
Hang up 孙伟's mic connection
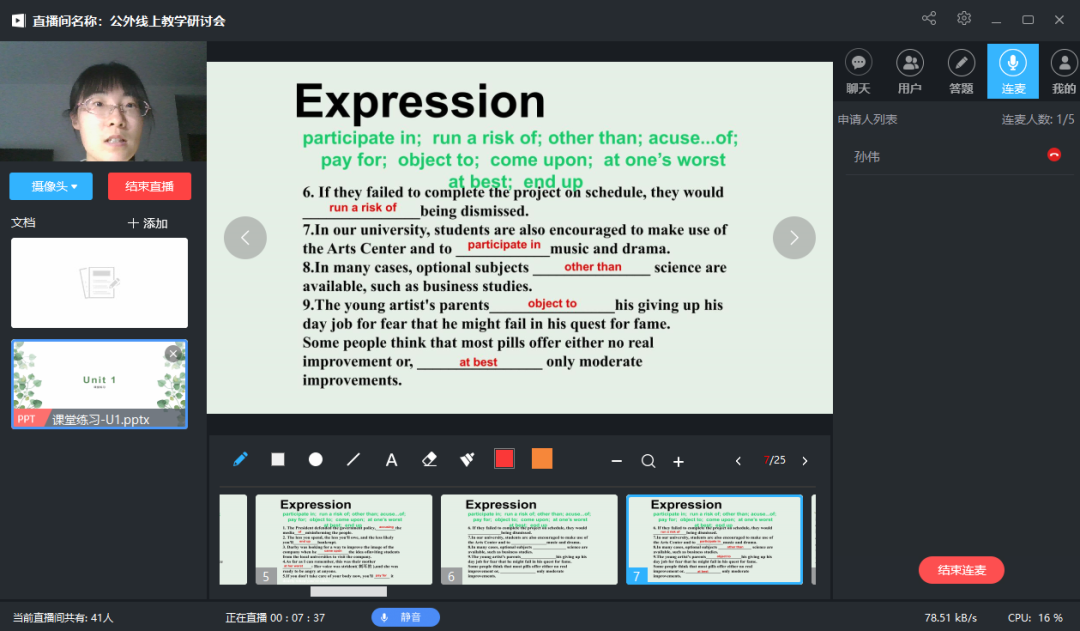pyautogui.click(x=1053, y=155)
